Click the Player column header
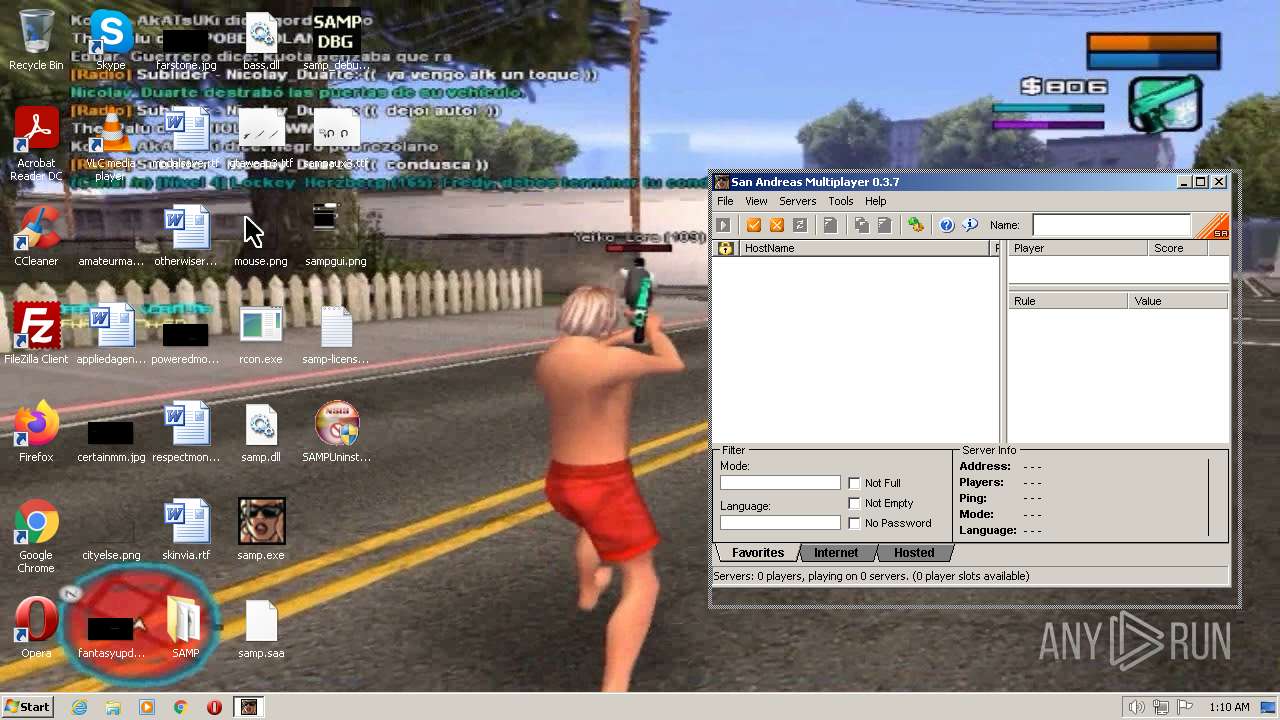Screen dimensions: 1280x720 tap(1077, 248)
